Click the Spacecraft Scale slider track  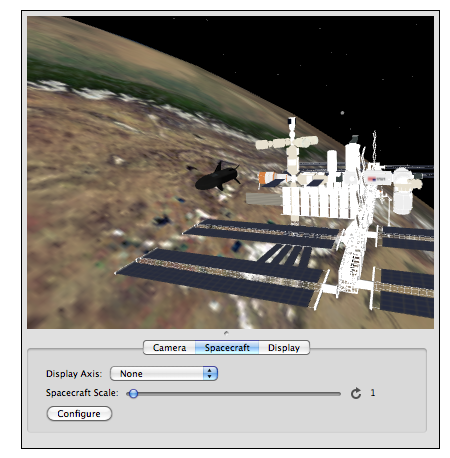[233, 394]
